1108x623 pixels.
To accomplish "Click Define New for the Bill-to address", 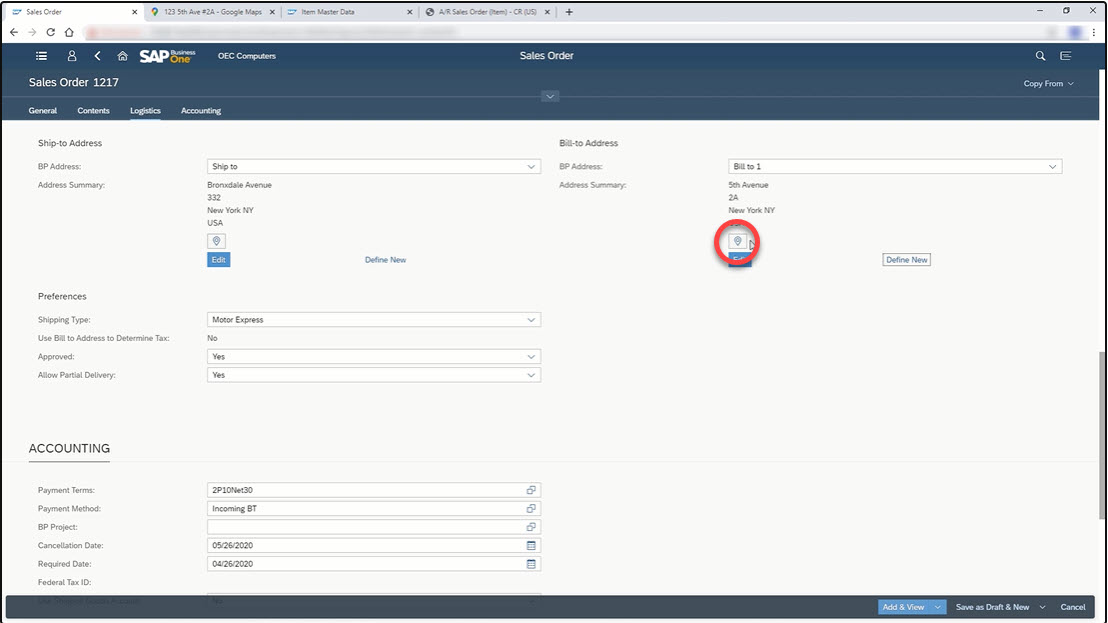I will point(905,259).
